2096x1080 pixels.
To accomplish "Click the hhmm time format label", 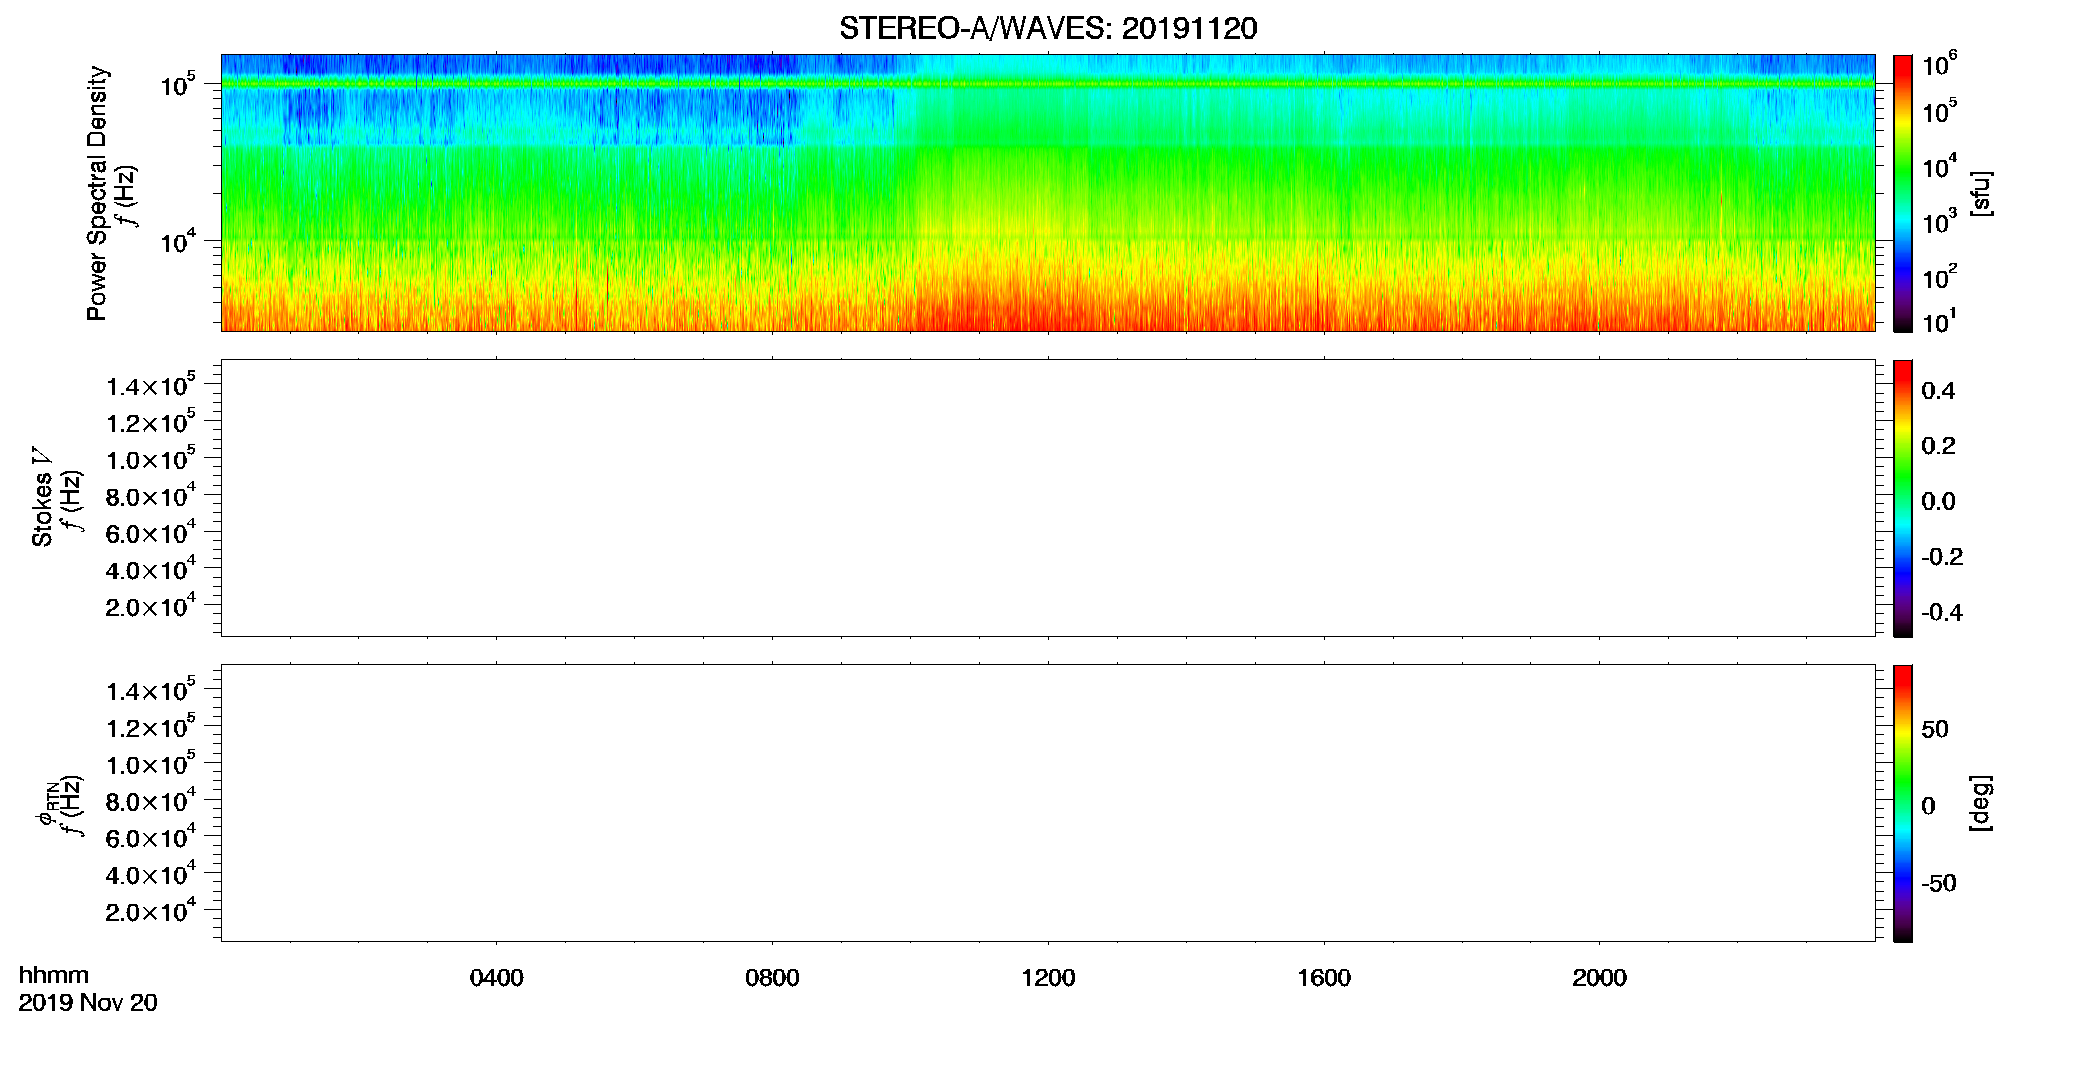I will click(x=53, y=975).
